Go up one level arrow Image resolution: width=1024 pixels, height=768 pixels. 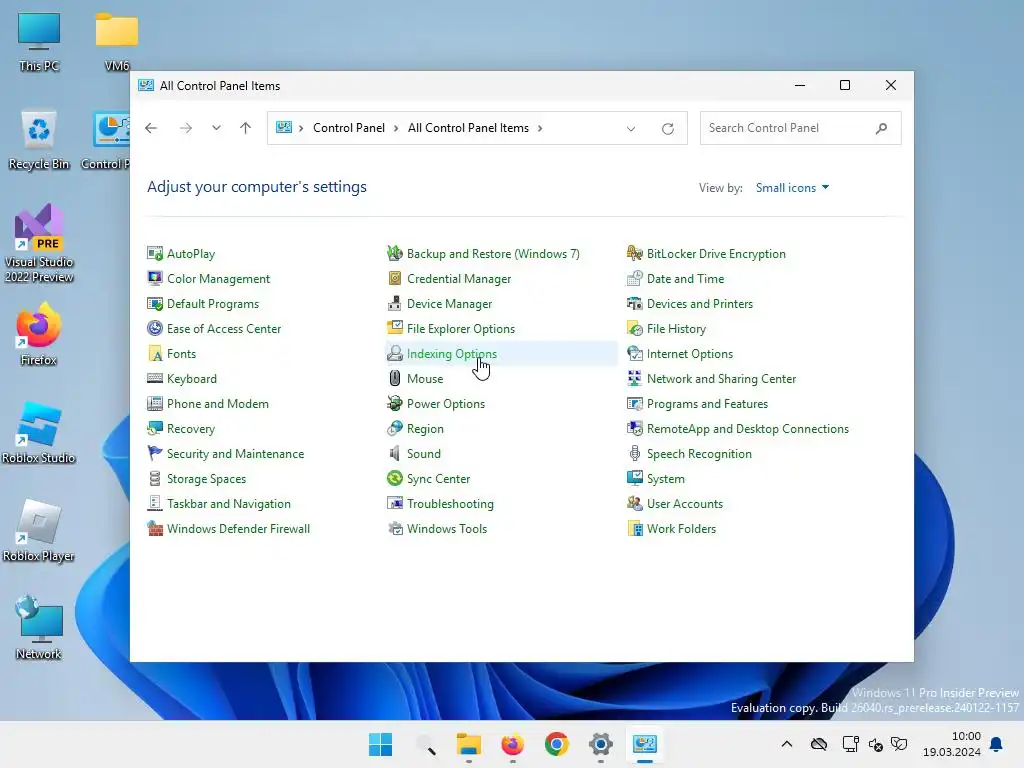[246, 128]
